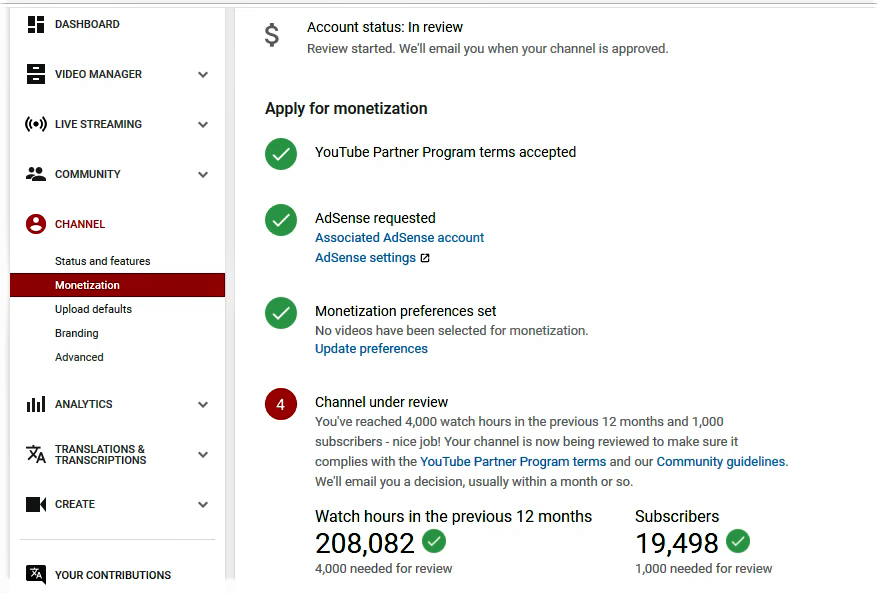Click the green check next to 208,082 watch hours
The width and height of the screenshot is (877, 593).
(x=434, y=541)
